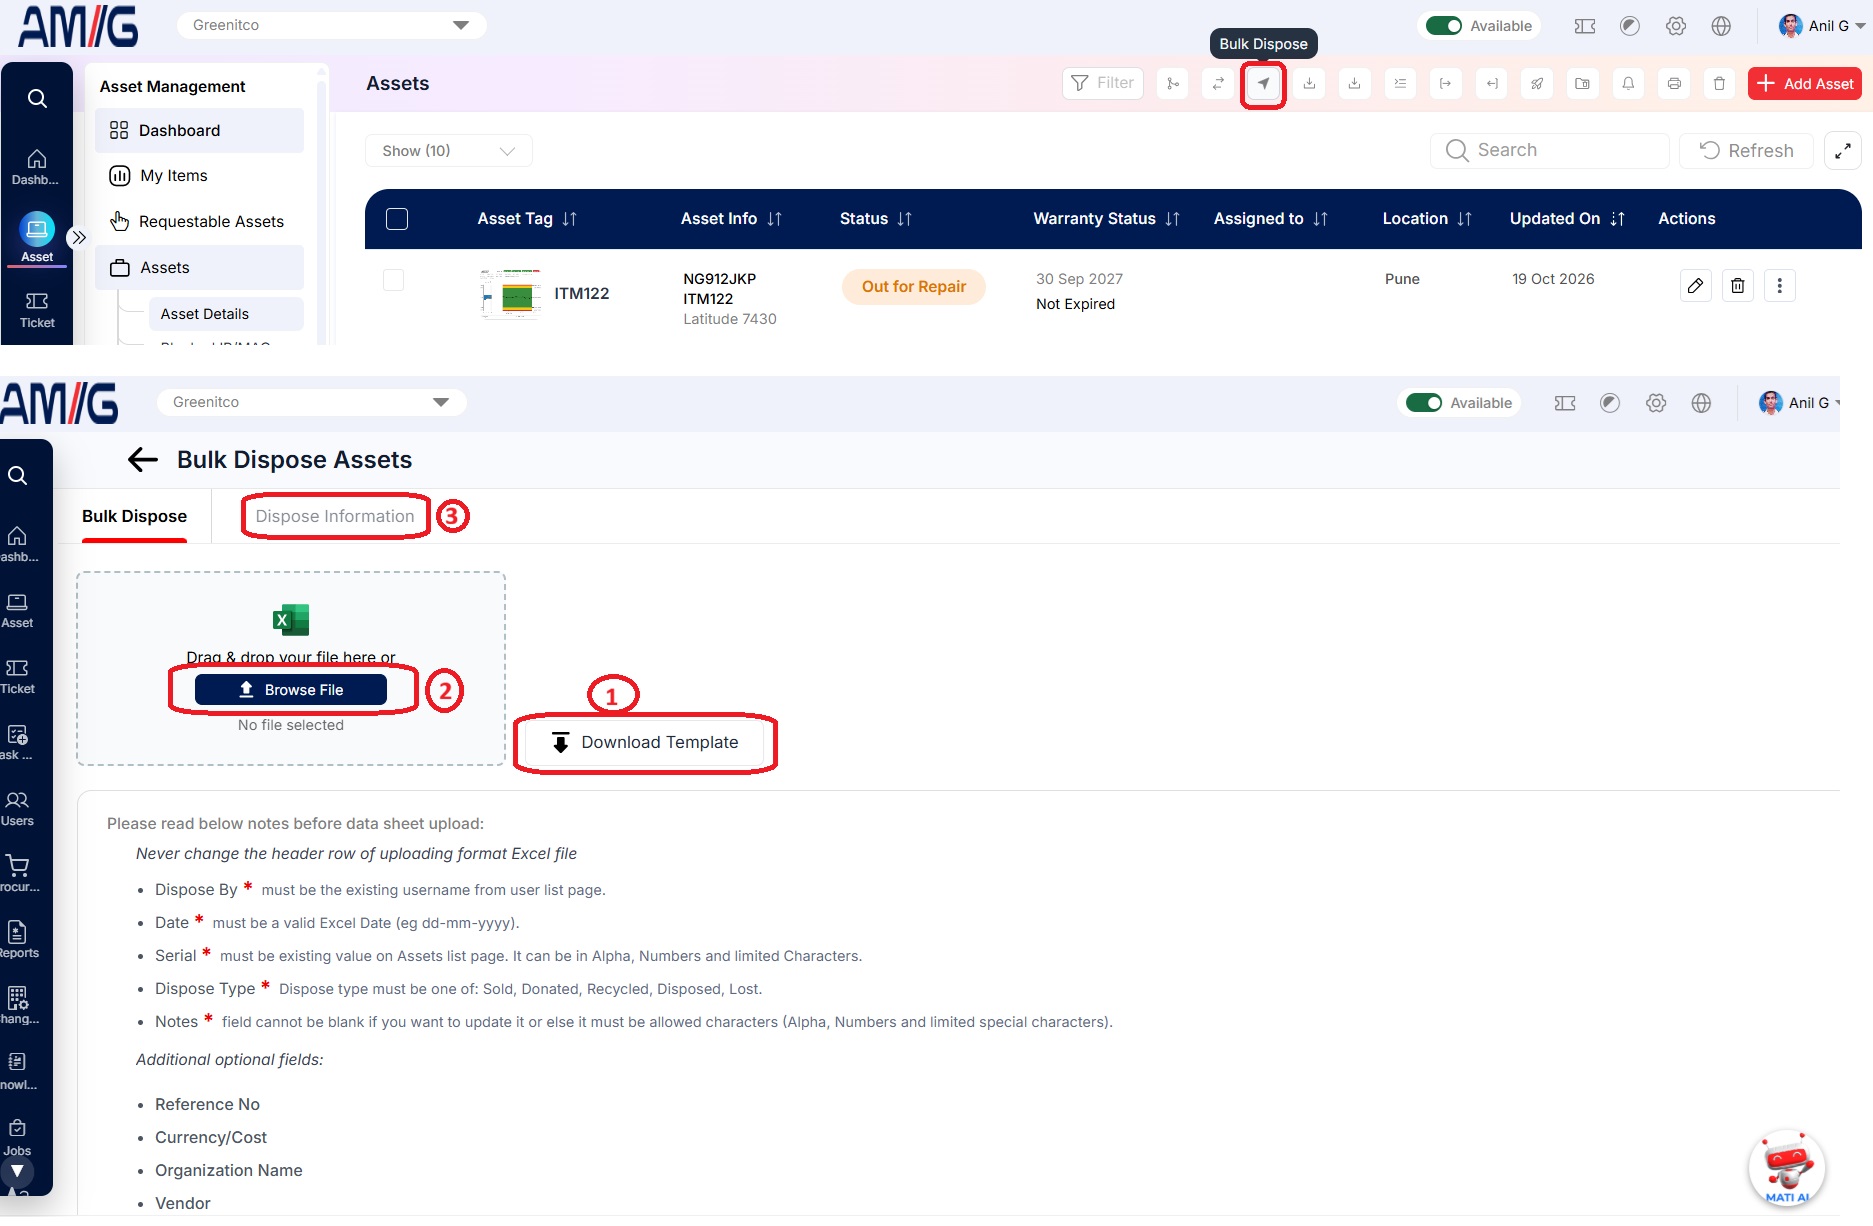
Task: Click the back arrow beside Bulk Dispose Assets
Action: (143, 460)
